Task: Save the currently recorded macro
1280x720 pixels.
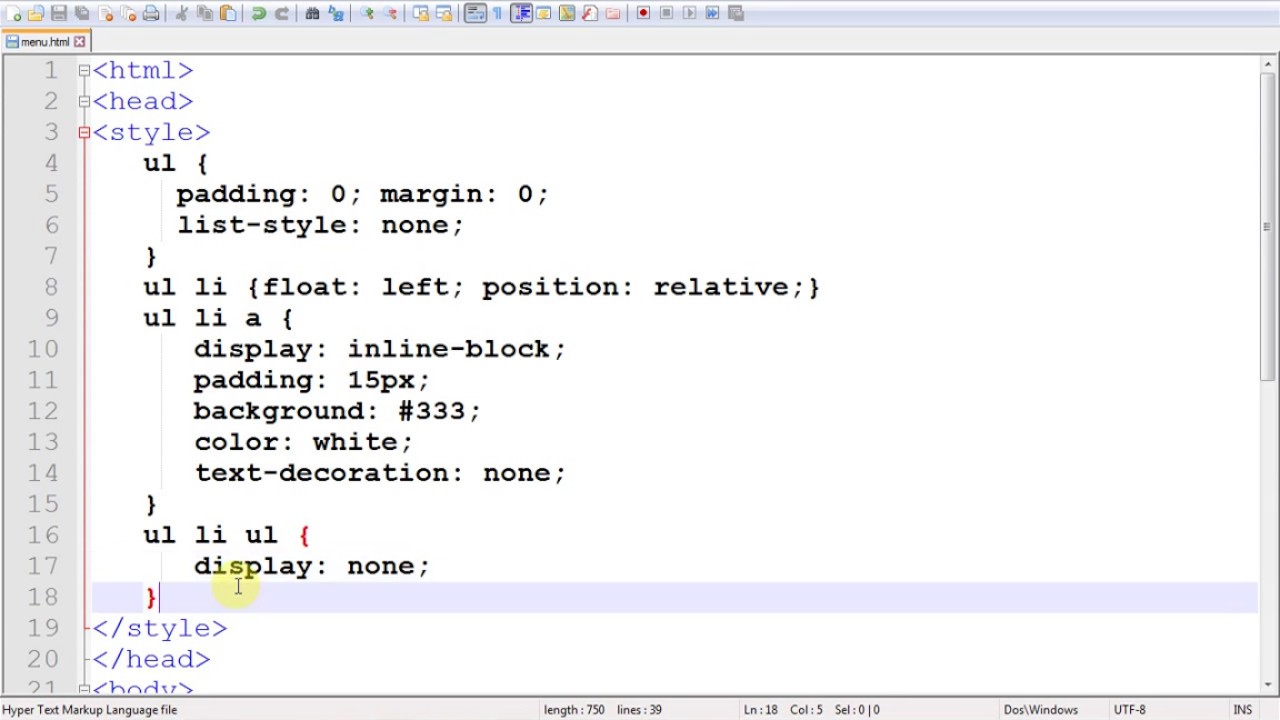Action: tap(735, 13)
